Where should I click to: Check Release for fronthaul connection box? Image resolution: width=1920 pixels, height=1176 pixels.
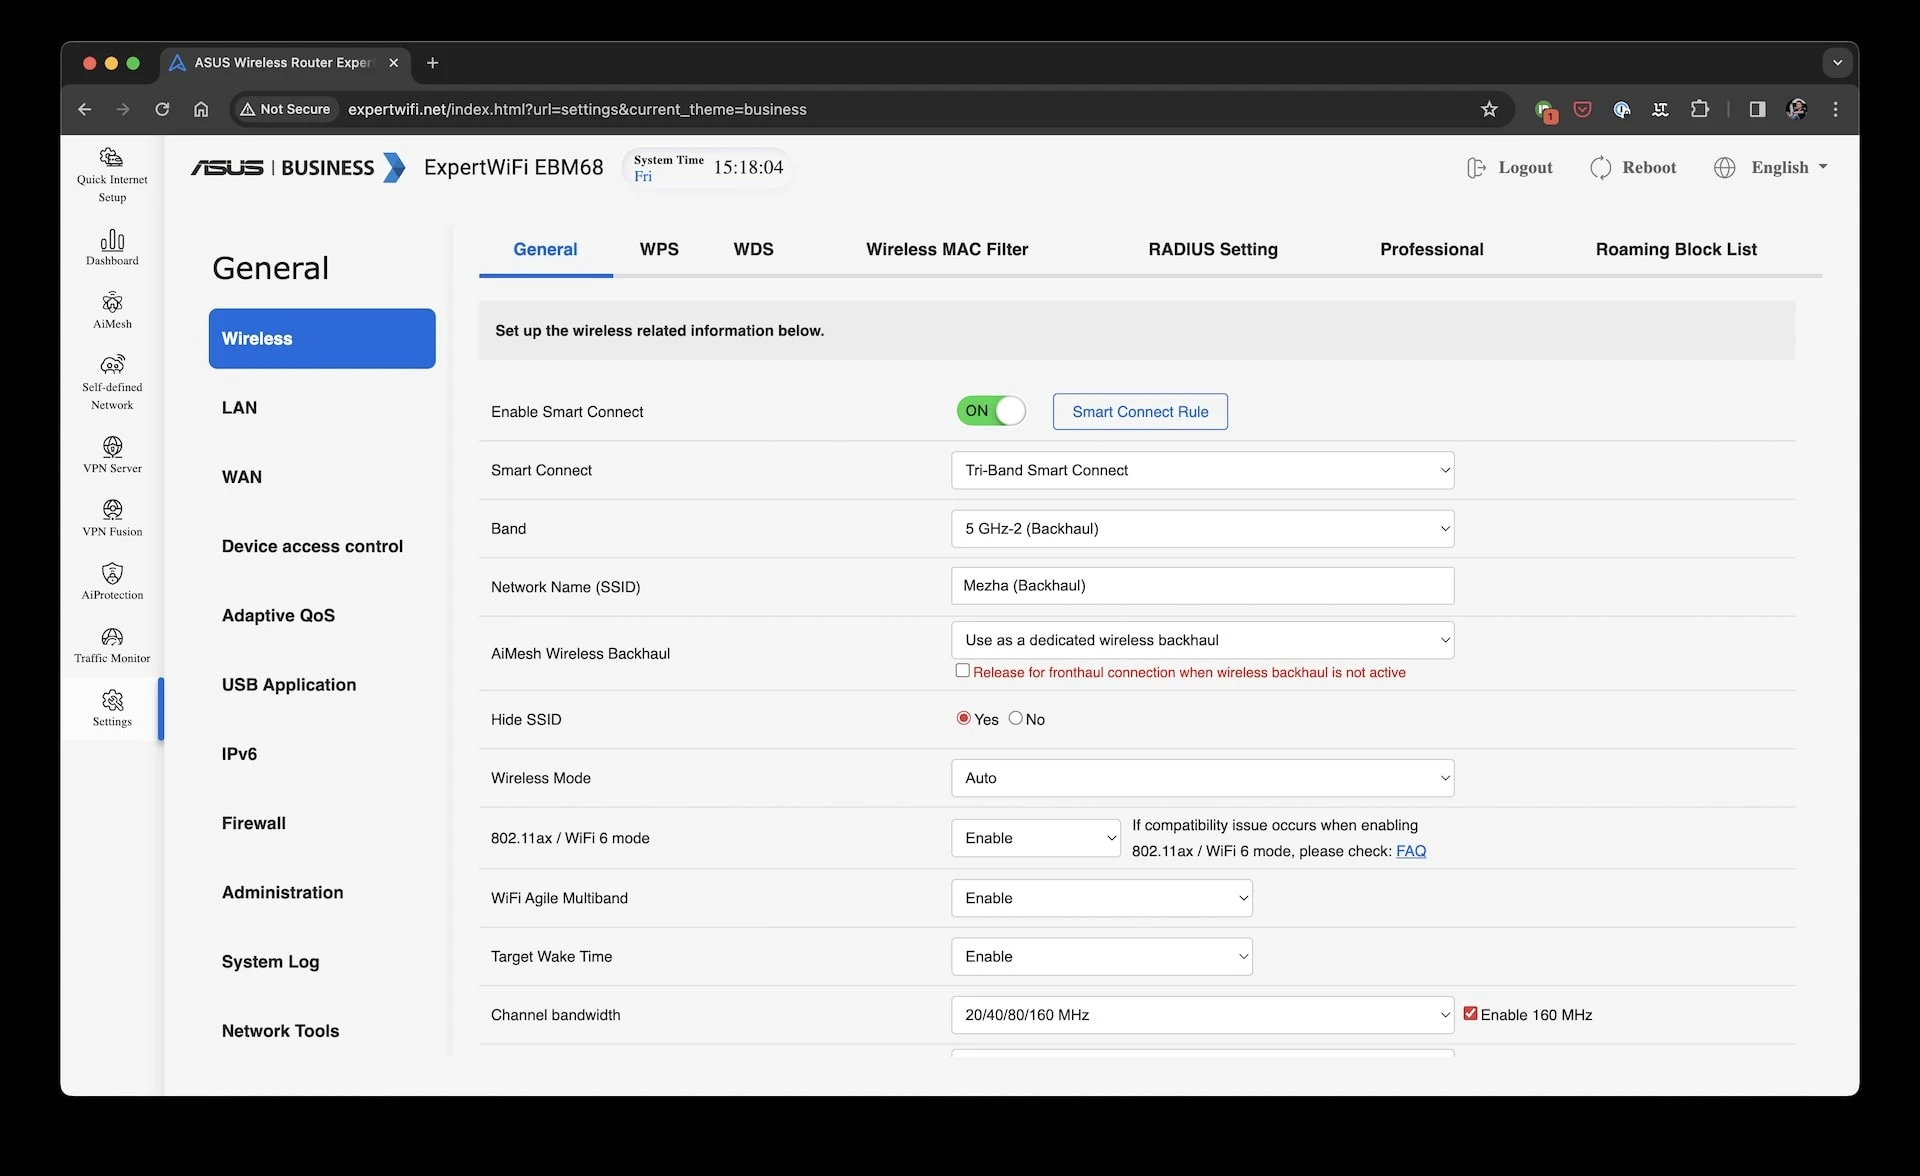(x=962, y=671)
